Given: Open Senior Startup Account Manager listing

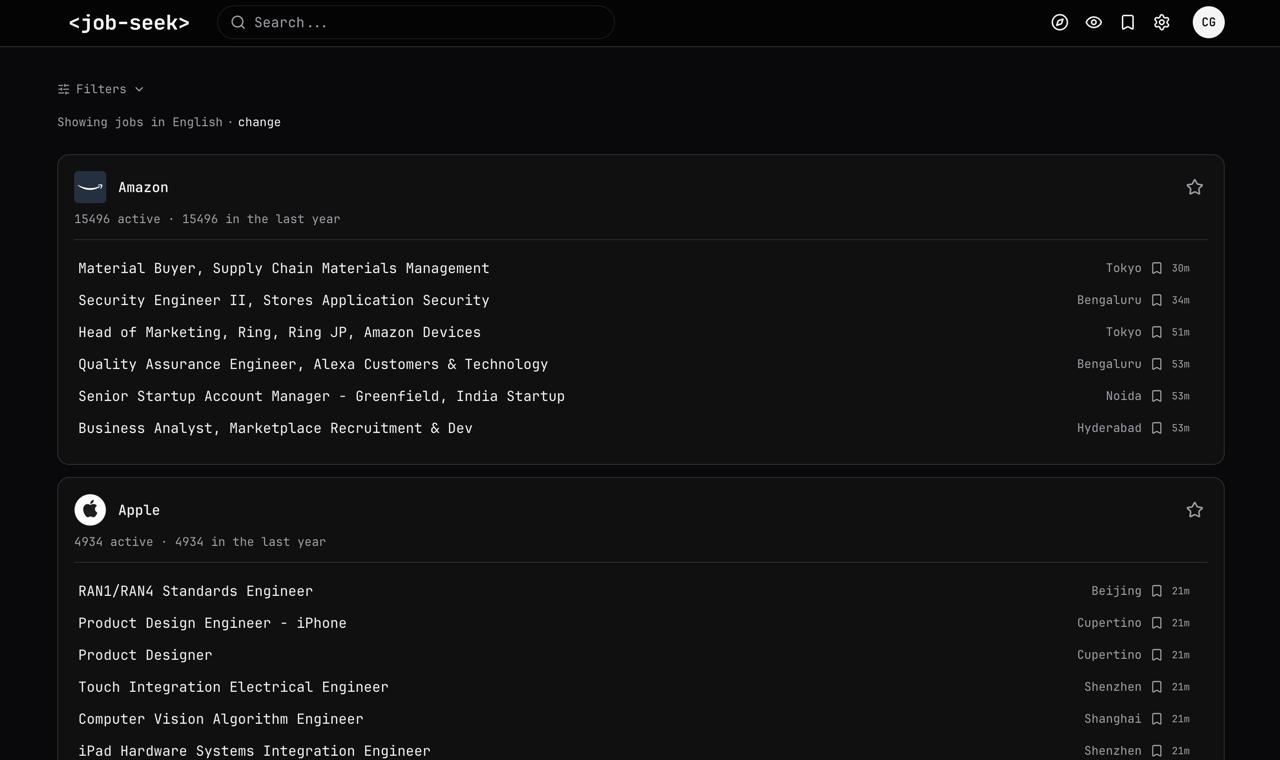Looking at the screenshot, I should [322, 396].
